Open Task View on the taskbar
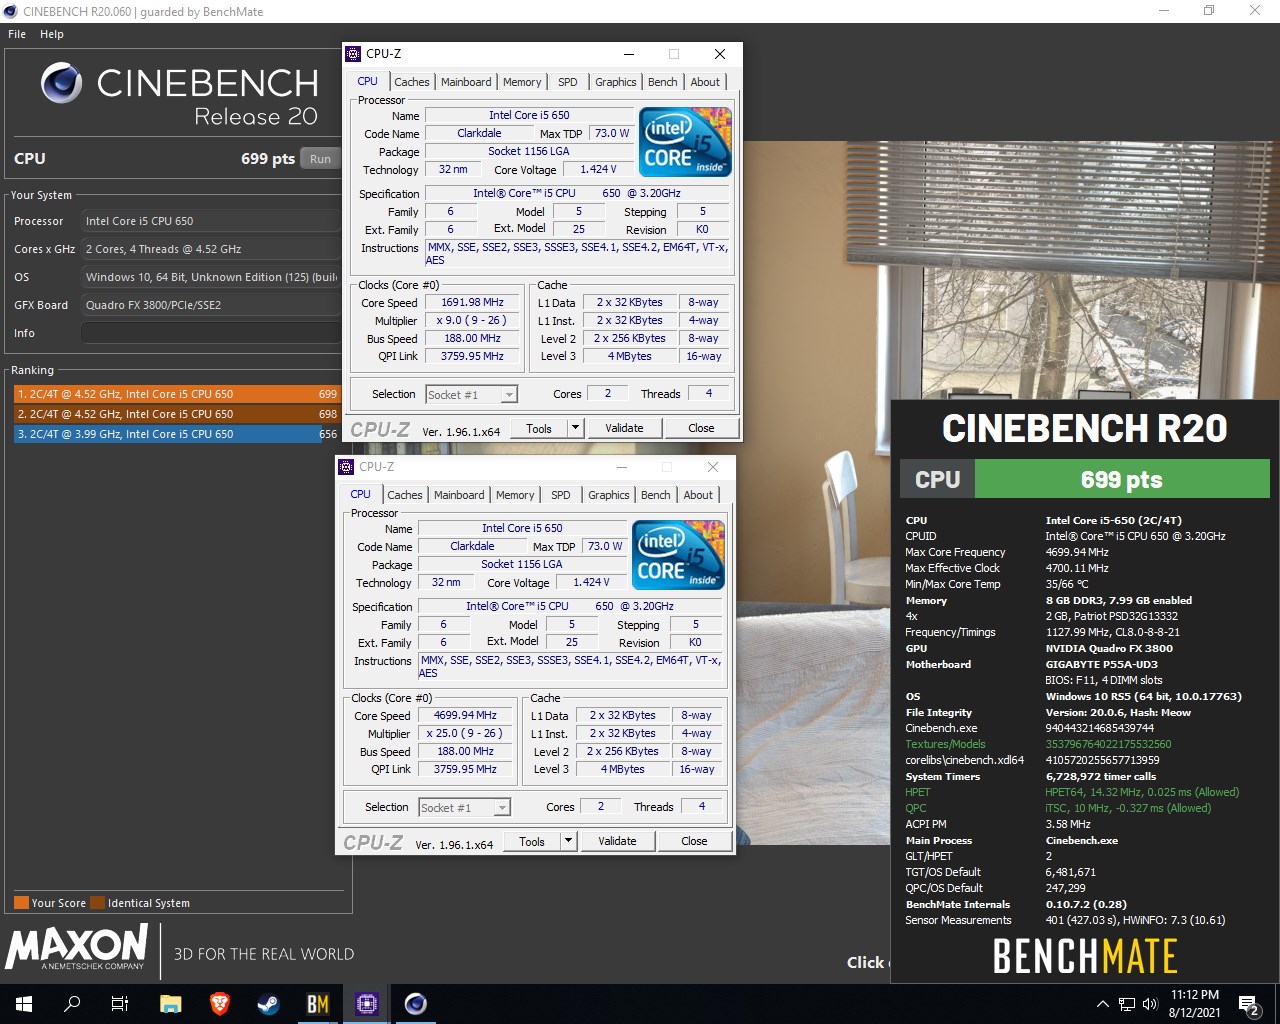Screen dimensions: 1280x1024 tap(120, 1004)
